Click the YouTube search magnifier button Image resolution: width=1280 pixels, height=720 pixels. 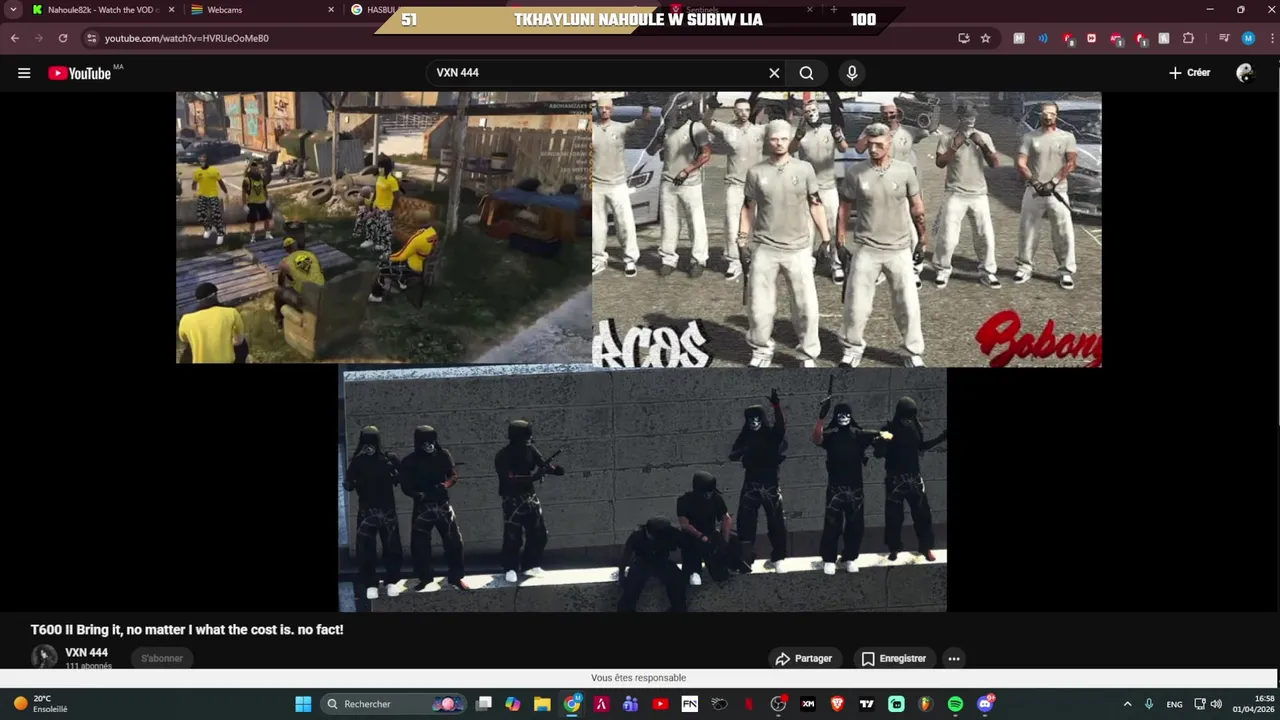tap(806, 73)
